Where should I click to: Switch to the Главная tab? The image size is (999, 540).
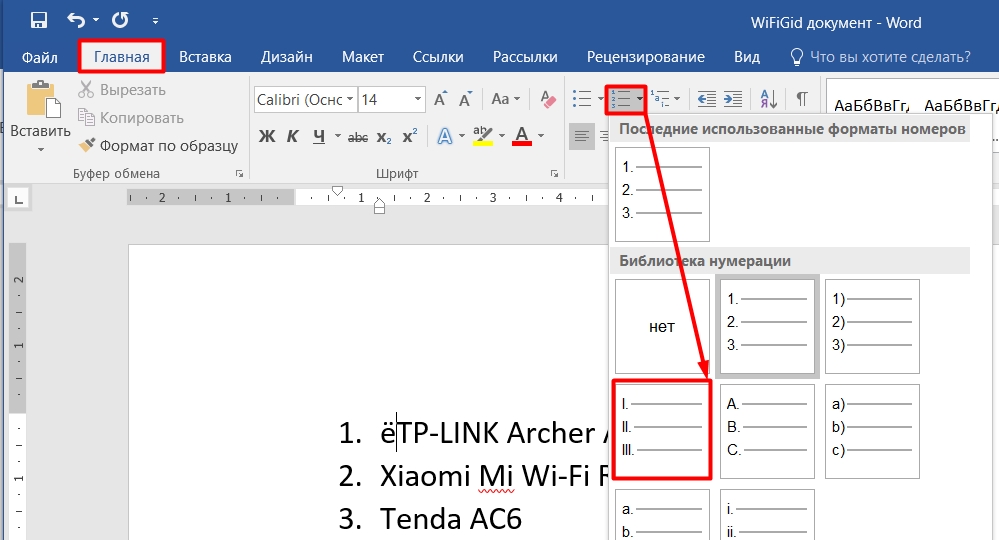click(x=122, y=57)
